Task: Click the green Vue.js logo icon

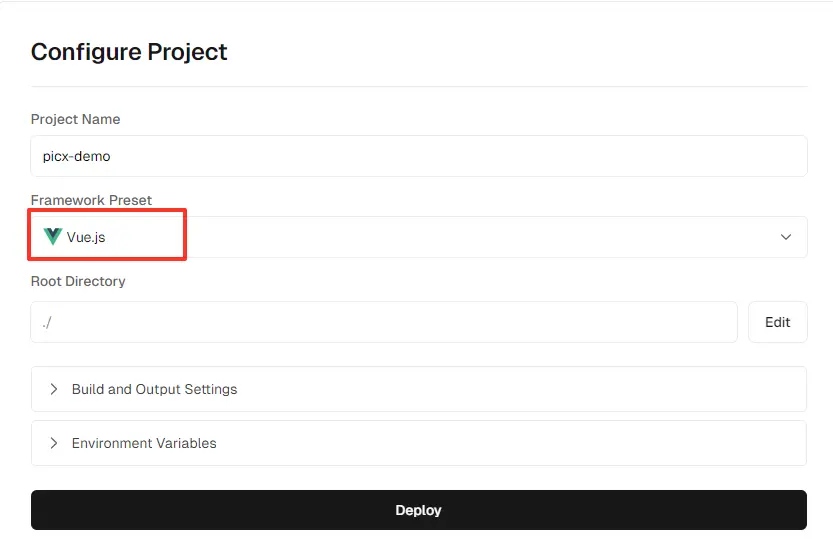Action: click(53, 236)
